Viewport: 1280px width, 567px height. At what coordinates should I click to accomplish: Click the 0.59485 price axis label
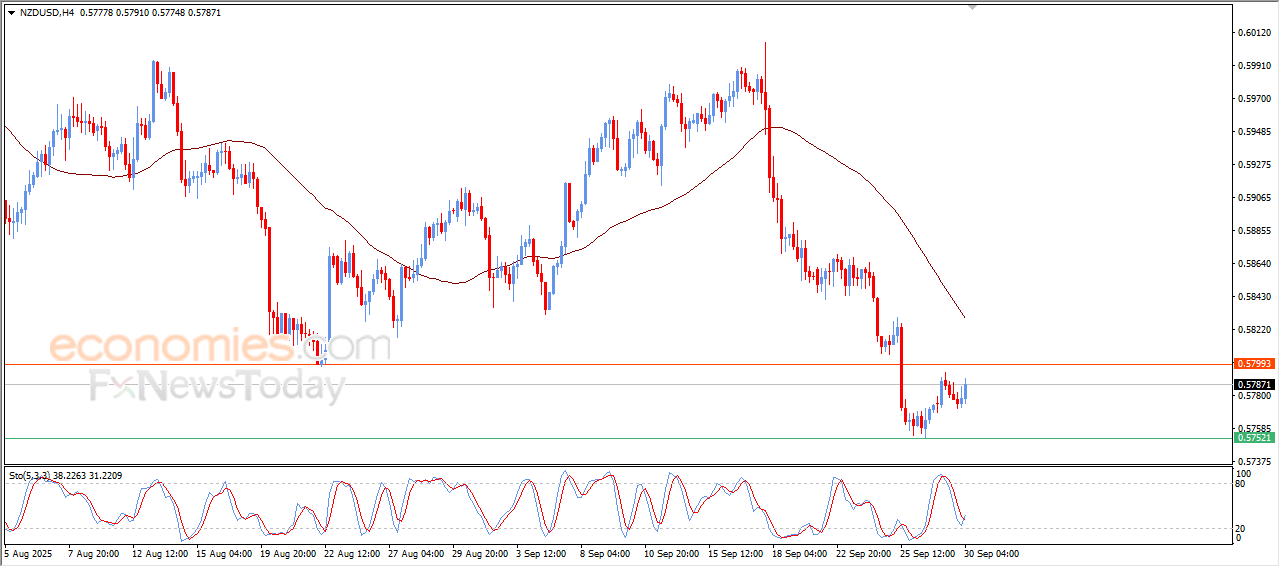point(1254,132)
